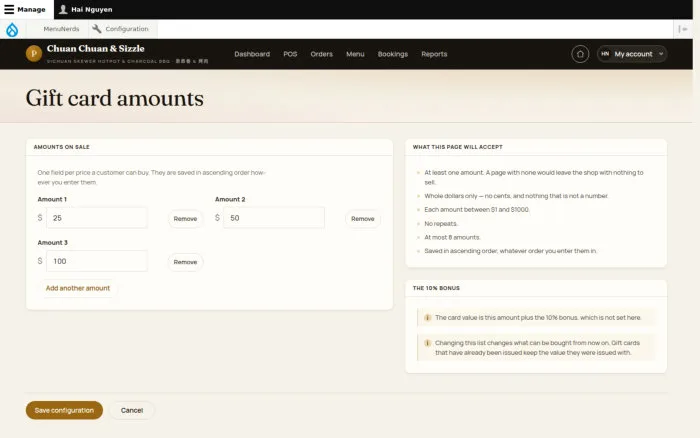Click WHAT THIS PAGE WILL ACCEPT header
This screenshot has width=700, height=438.
[x=458, y=147]
